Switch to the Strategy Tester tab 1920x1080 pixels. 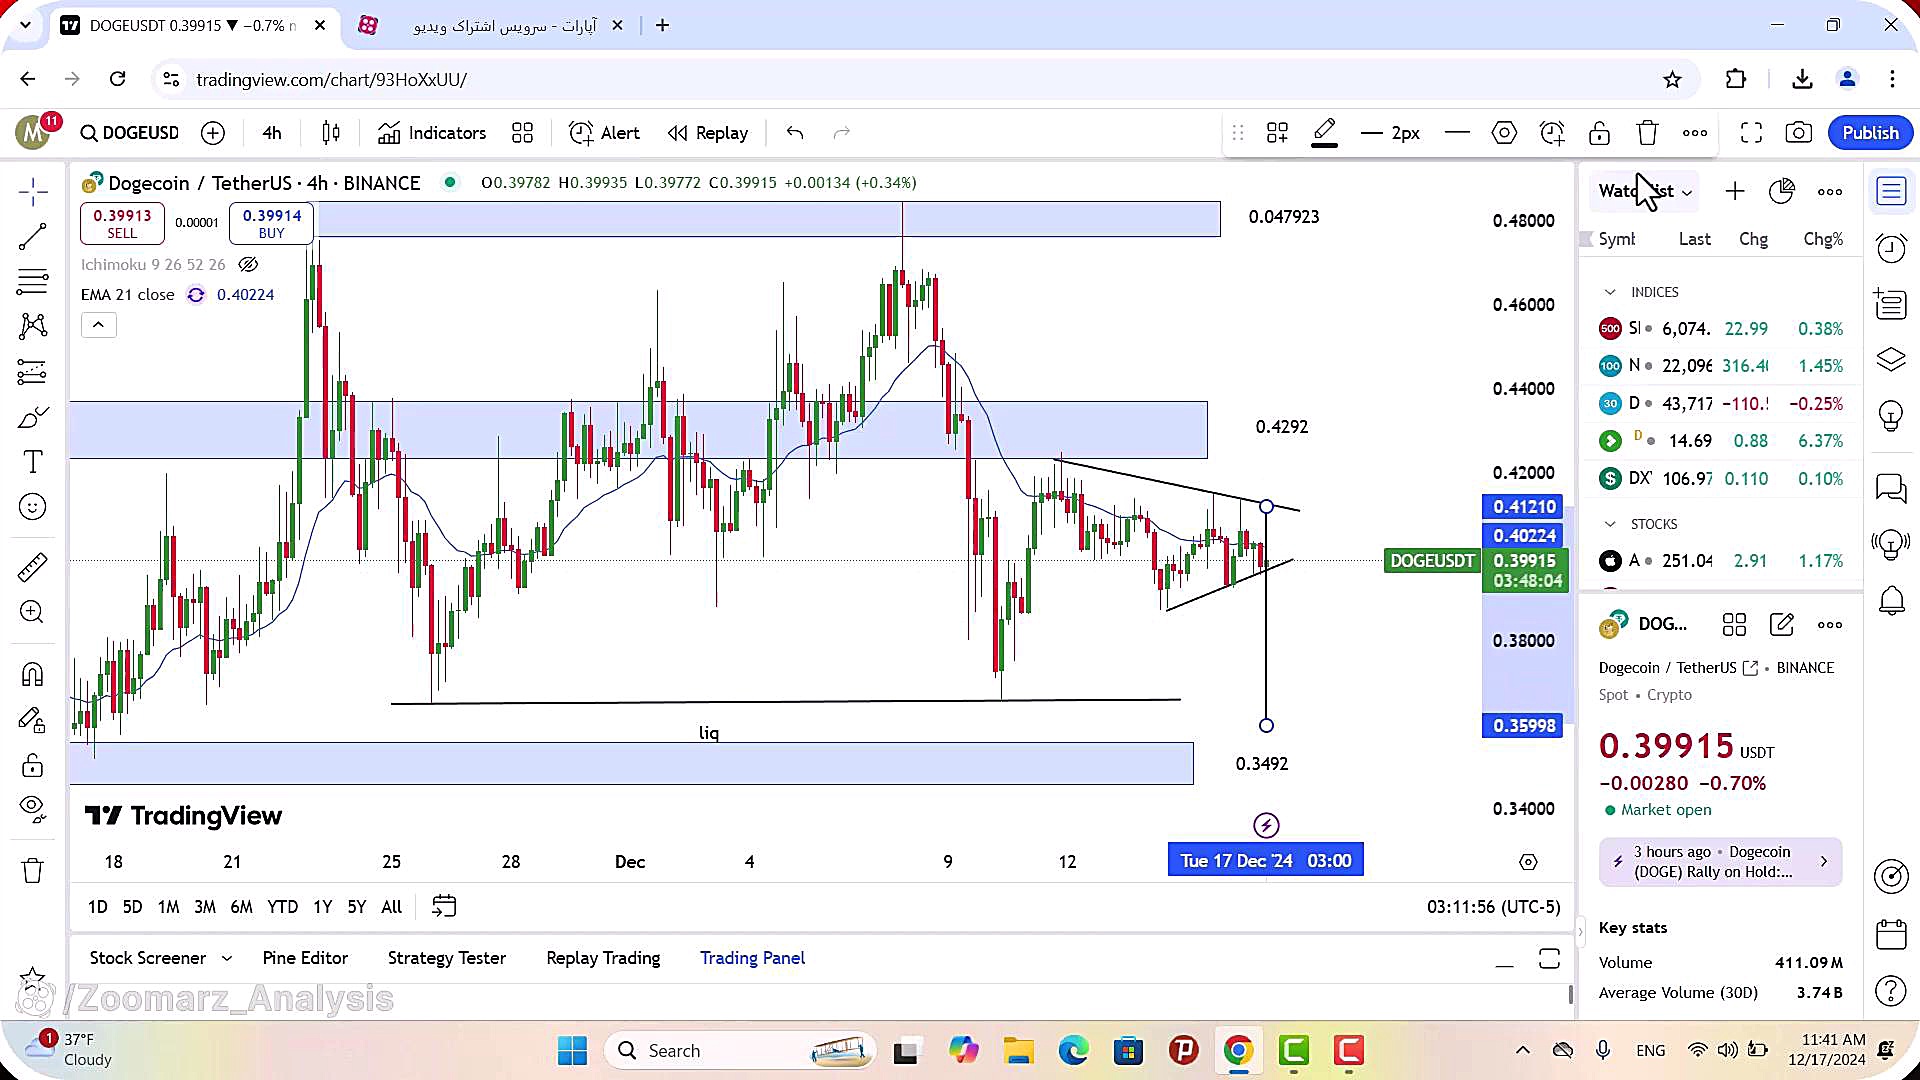coord(447,958)
